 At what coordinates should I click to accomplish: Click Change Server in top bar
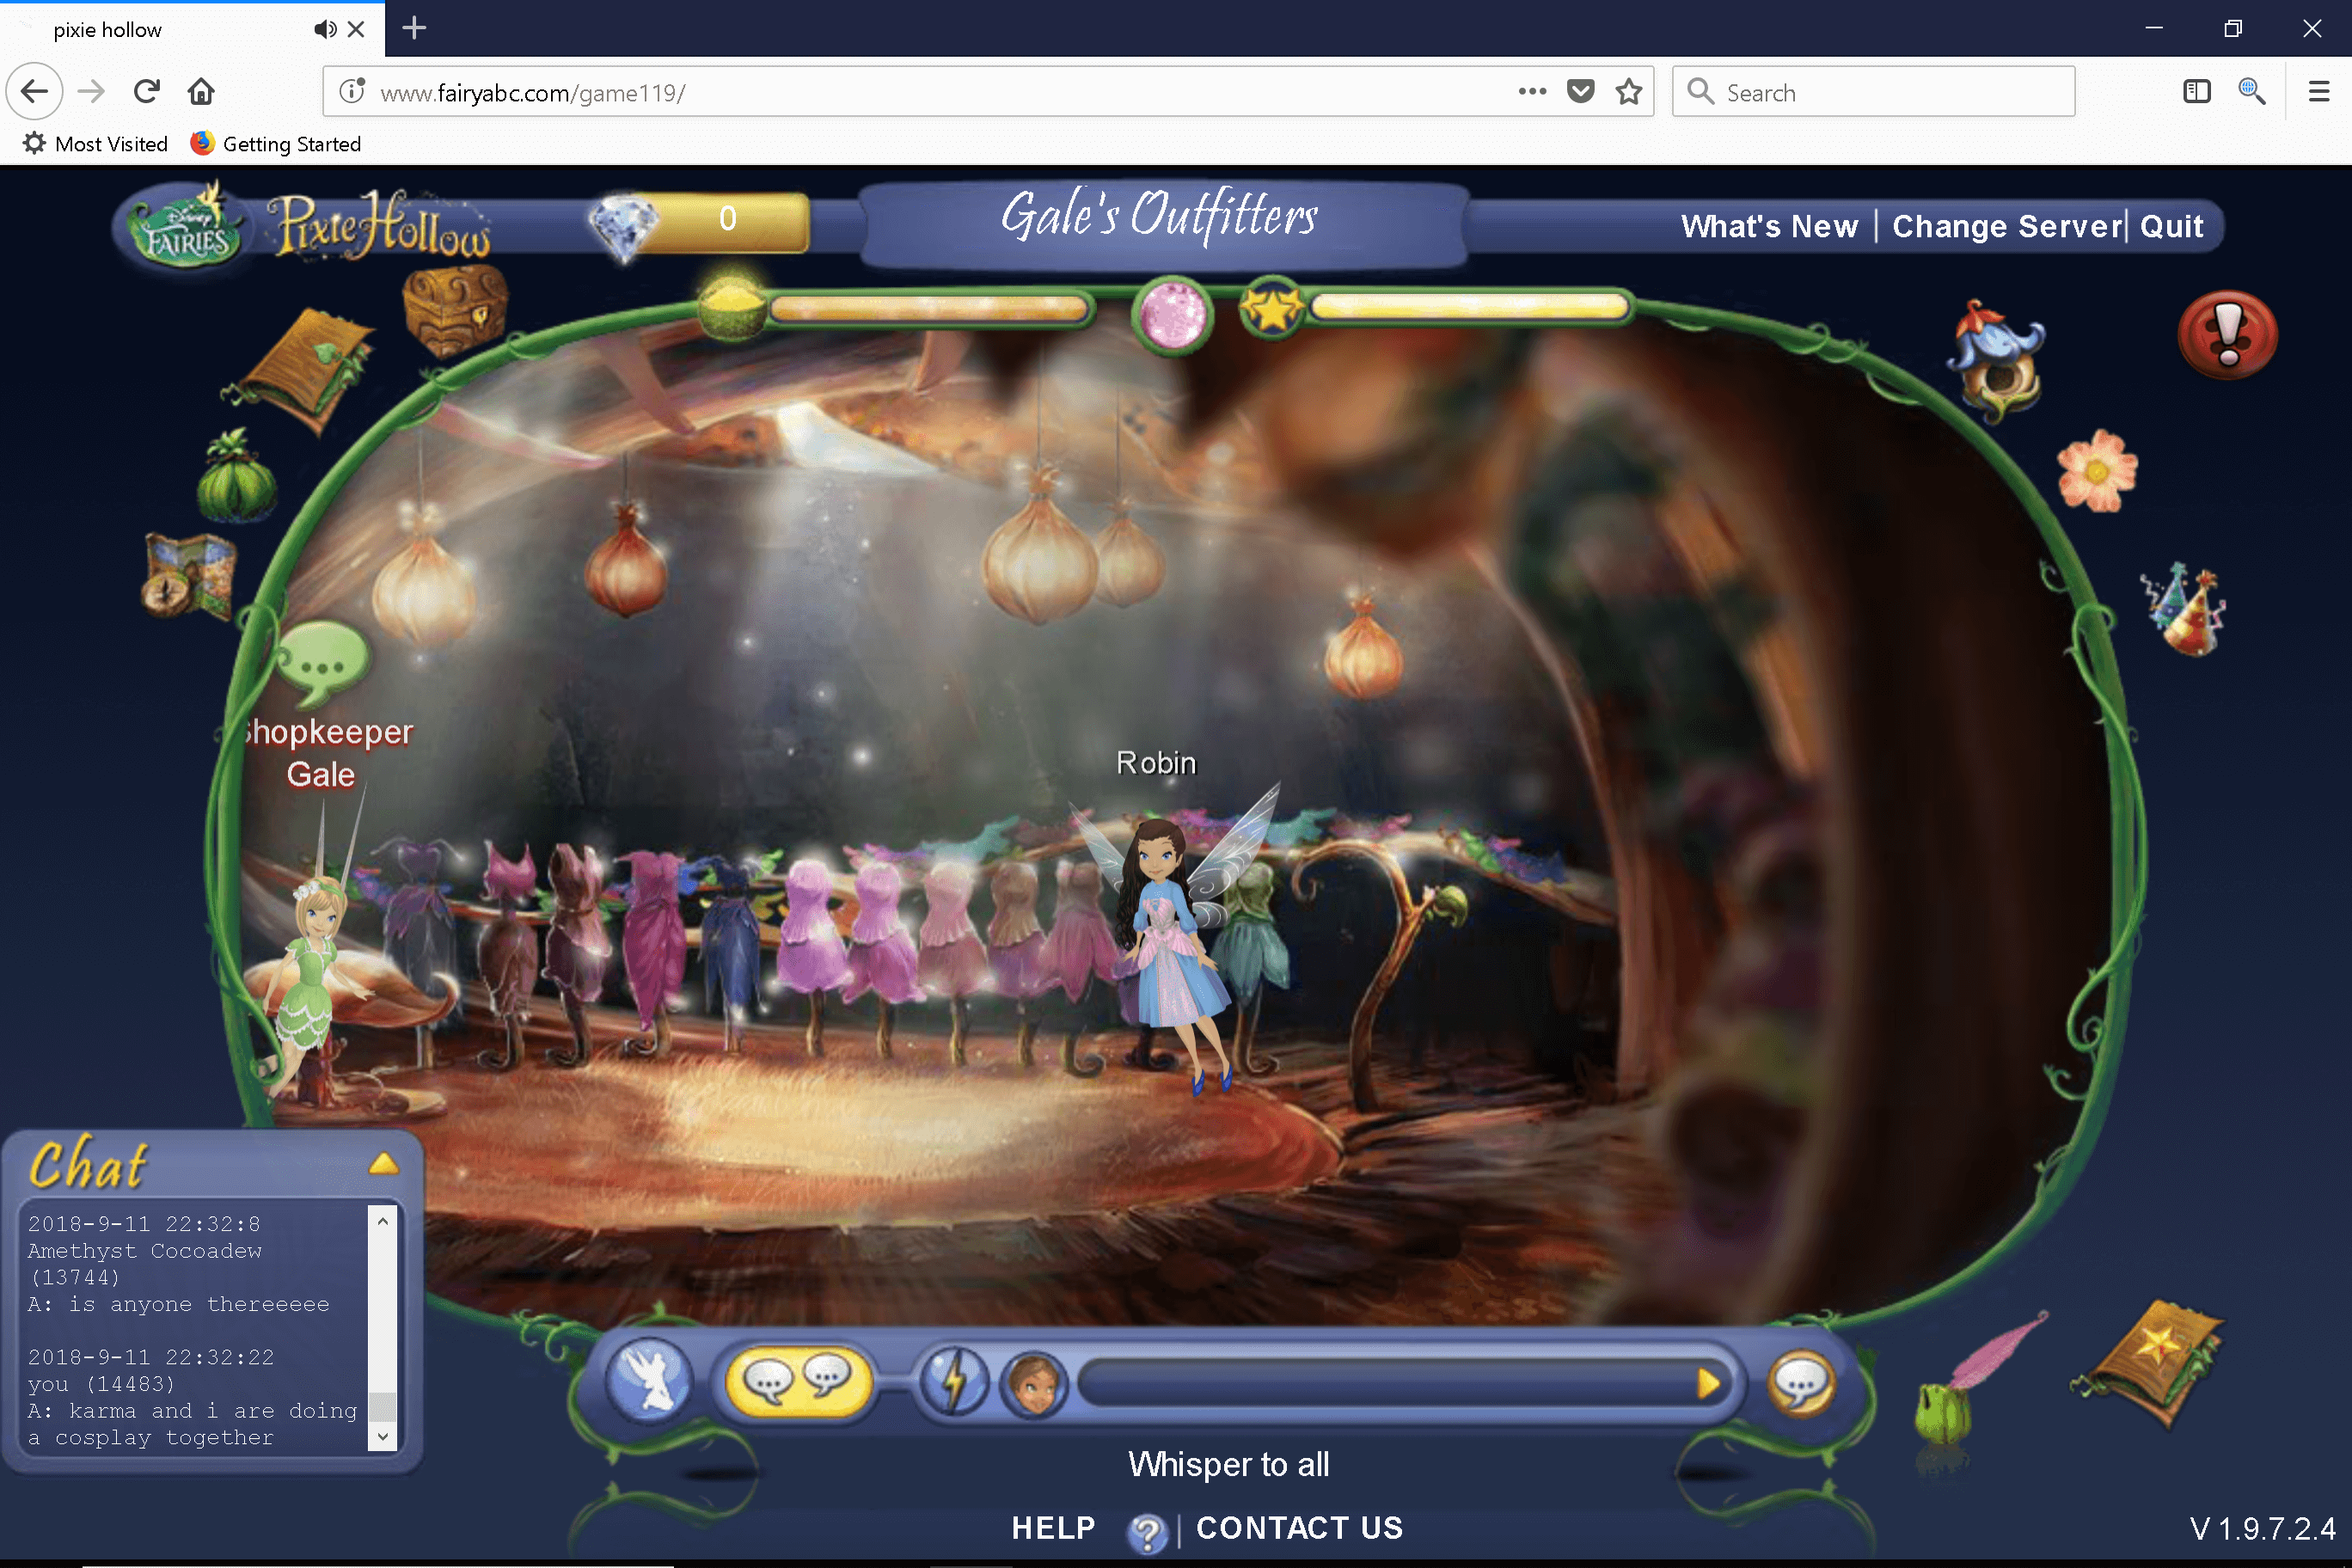coord(2006,226)
